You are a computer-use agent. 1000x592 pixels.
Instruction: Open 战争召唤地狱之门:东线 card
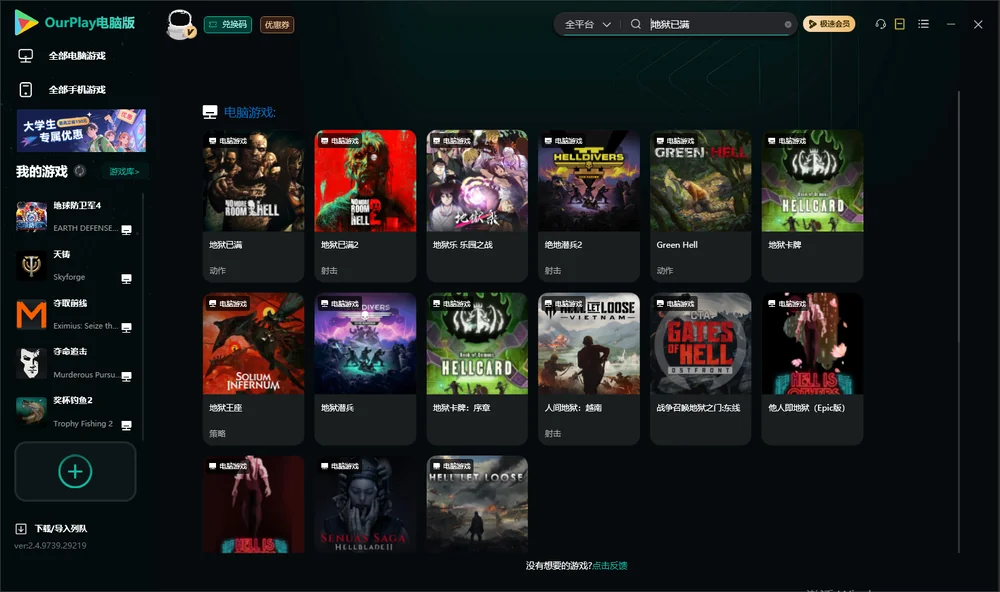[700, 369]
